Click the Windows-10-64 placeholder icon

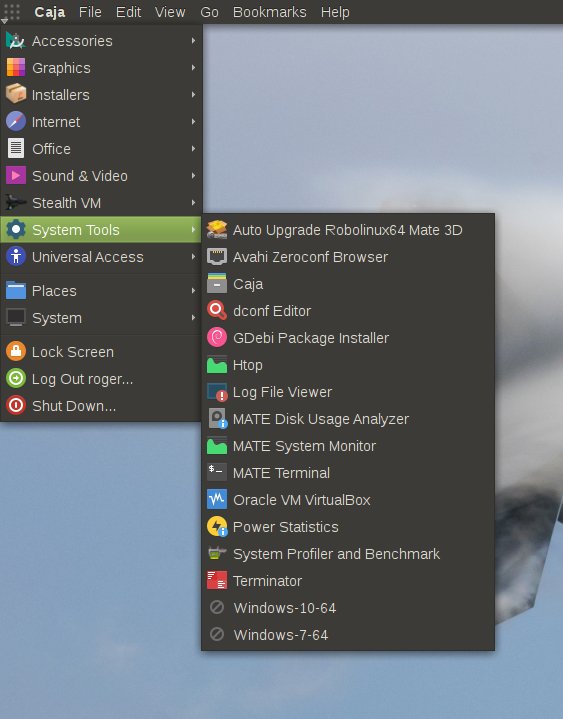click(217, 607)
